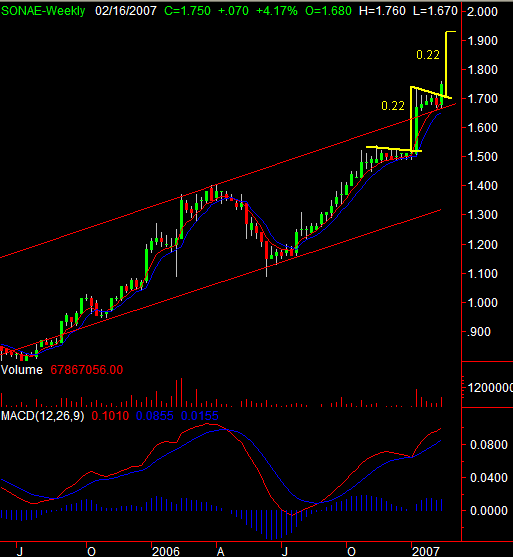Click the latest green weekly candle
This screenshot has height=557, width=513.
tap(442, 94)
